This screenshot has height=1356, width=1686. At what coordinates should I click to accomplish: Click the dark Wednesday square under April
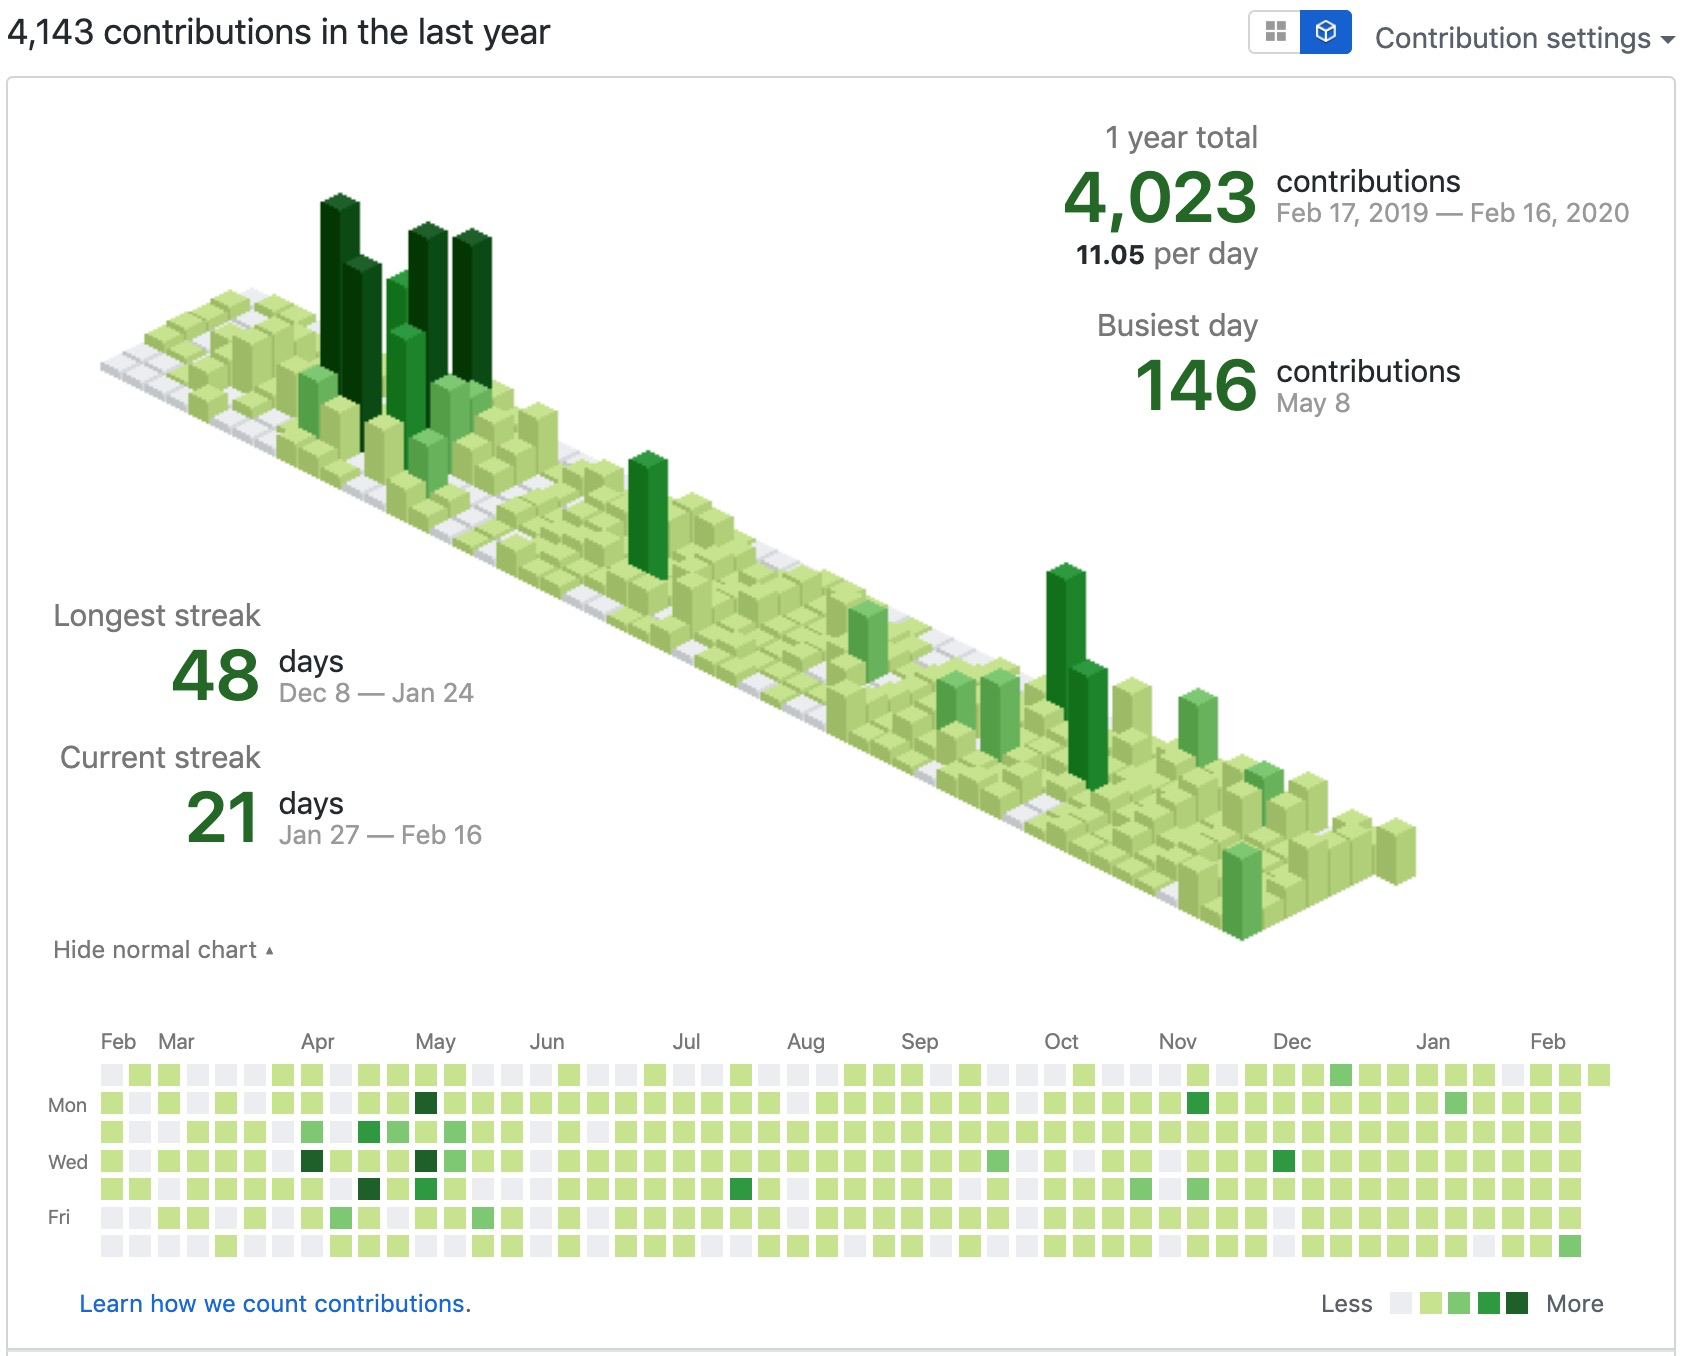pyautogui.click(x=310, y=1161)
